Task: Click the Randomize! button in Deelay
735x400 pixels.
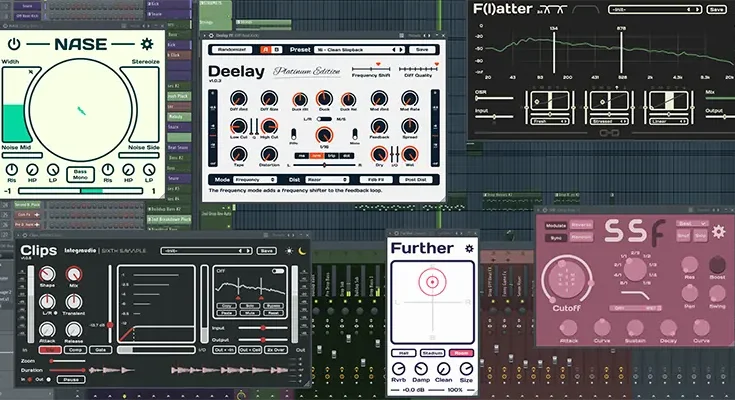Action: (x=232, y=49)
